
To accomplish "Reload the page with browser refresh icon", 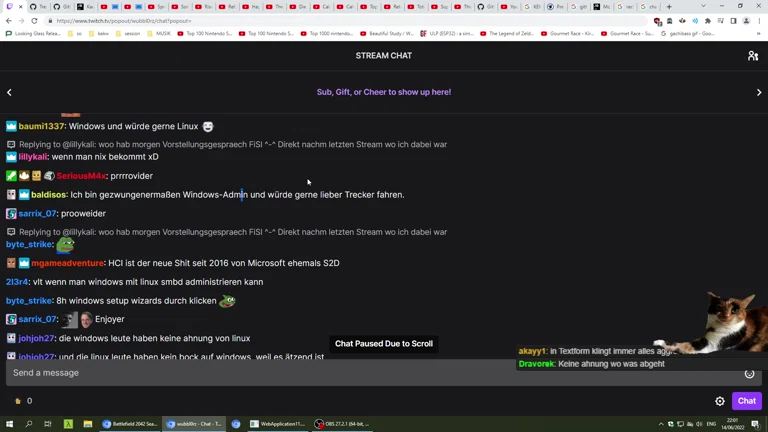I will [x=34, y=21].
